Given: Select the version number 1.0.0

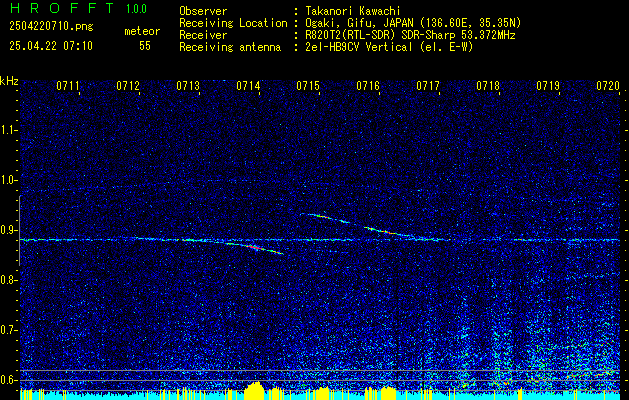Looking at the screenshot, I should point(136,9).
